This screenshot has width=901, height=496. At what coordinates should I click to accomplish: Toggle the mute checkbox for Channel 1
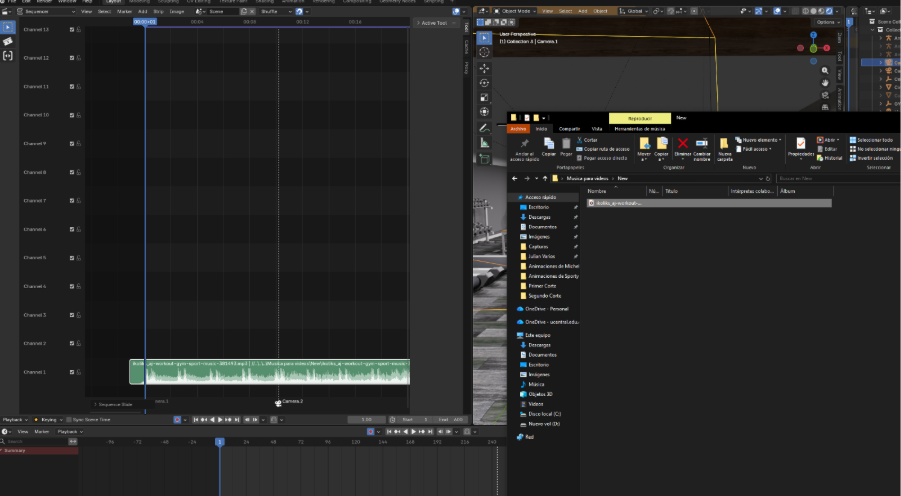coord(72,372)
